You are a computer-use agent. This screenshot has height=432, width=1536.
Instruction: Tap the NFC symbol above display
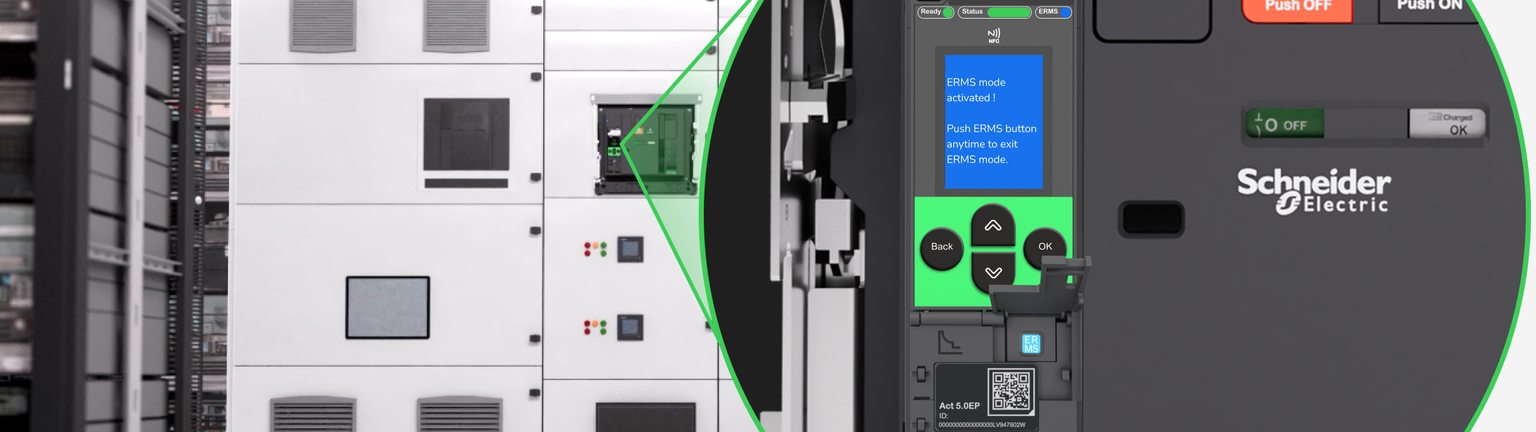[x=993, y=36]
